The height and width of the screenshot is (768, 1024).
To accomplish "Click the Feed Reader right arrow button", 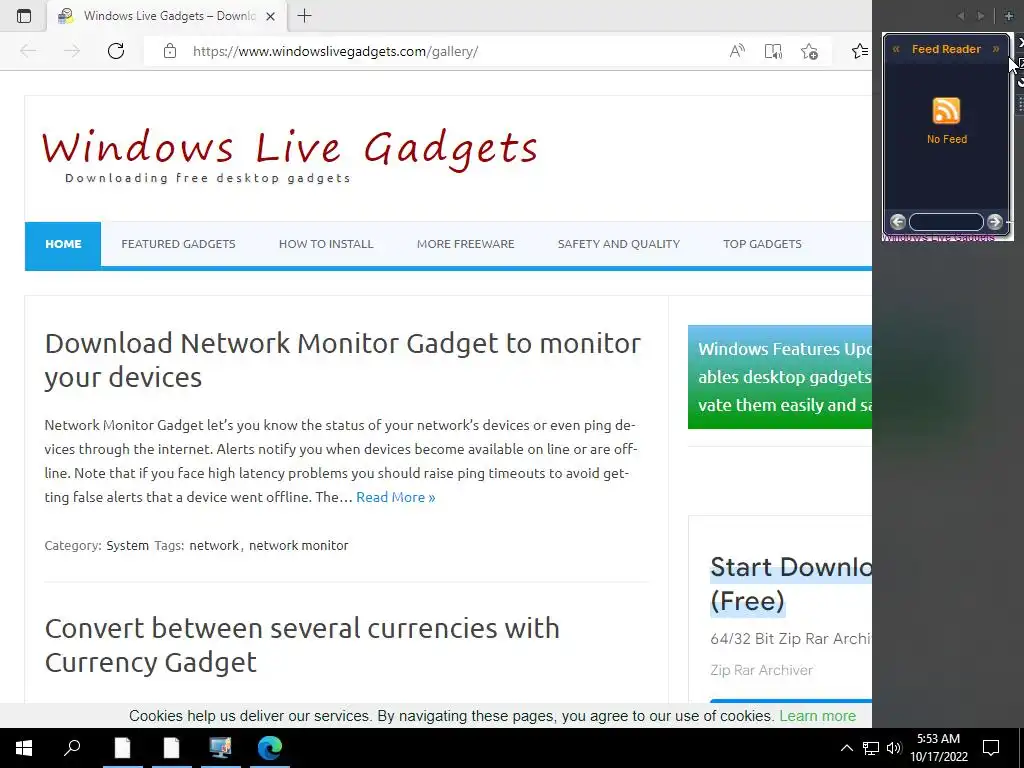I will pos(995,222).
